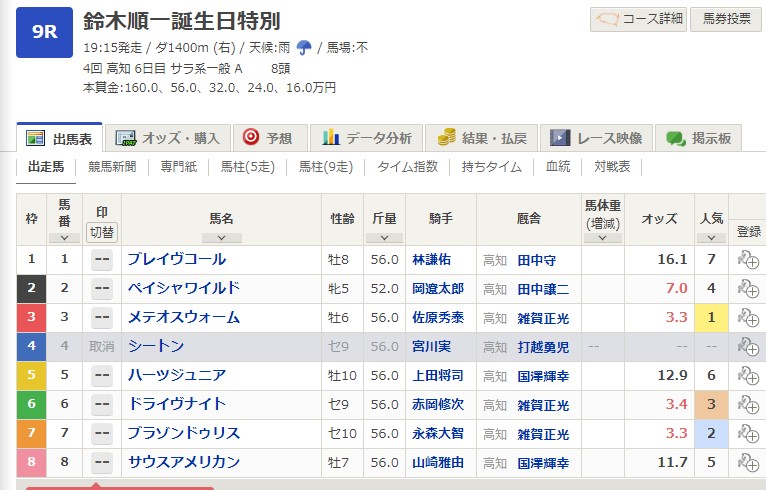Open the データ分析 tab
Screen dimensions: 766x490
(x=366, y=138)
